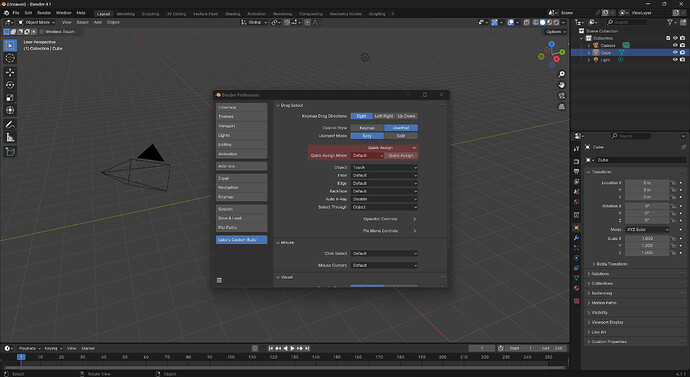Open the Render menu
Screen dimensions: 690x377
click(x=44, y=13)
